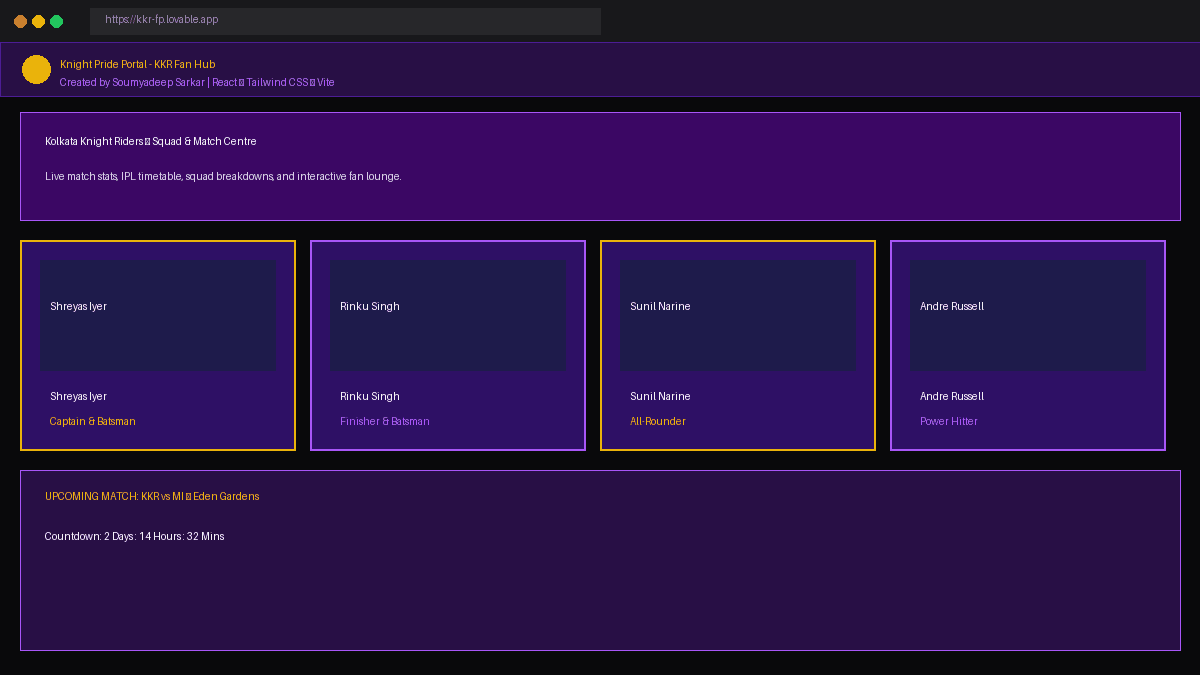
Task: Open the Rinku Singh image thumbnail
Action: pos(448,316)
